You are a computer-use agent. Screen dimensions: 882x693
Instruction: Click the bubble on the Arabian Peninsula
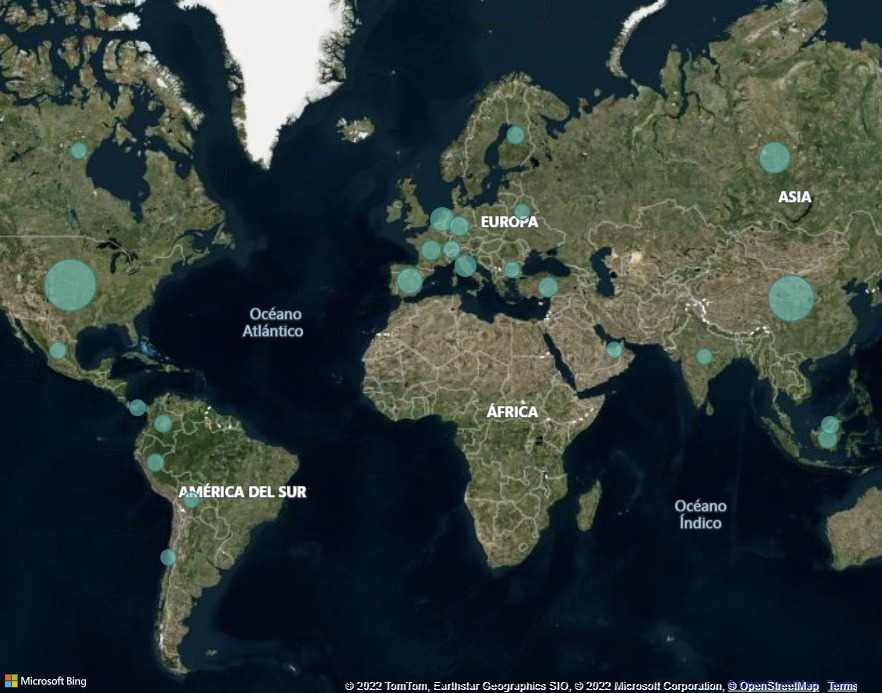pyautogui.click(x=614, y=349)
